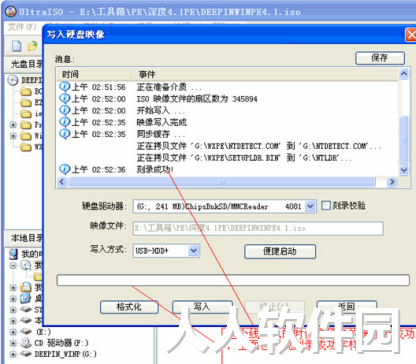Click the DEEPIN_WINP (G:) drive icon
416x364 pixels.
coord(26,354)
